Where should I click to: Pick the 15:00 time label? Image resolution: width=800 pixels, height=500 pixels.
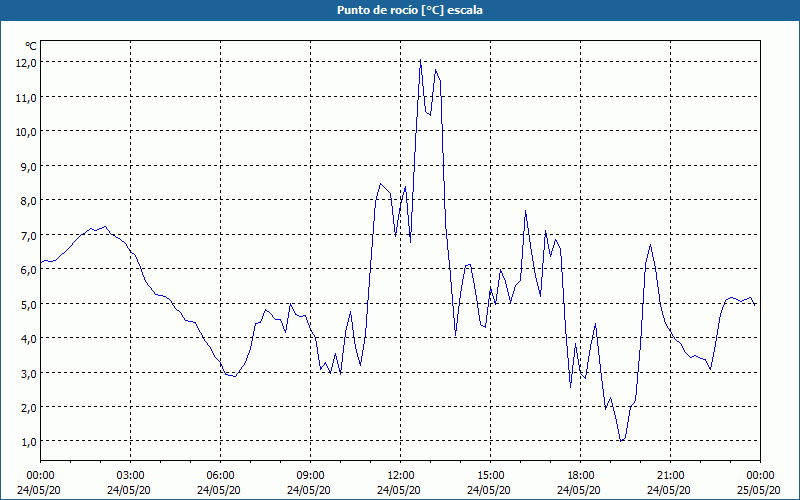coord(491,476)
